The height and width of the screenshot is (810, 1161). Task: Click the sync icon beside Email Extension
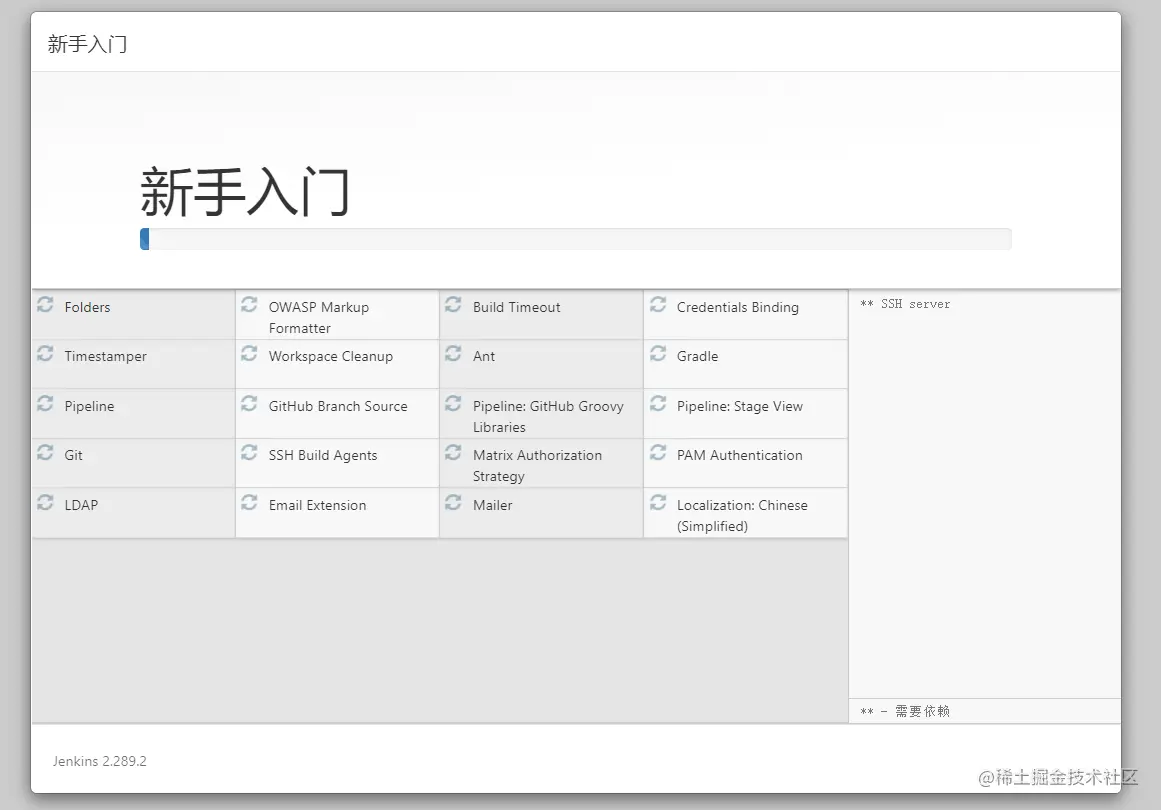click(250, 503)
